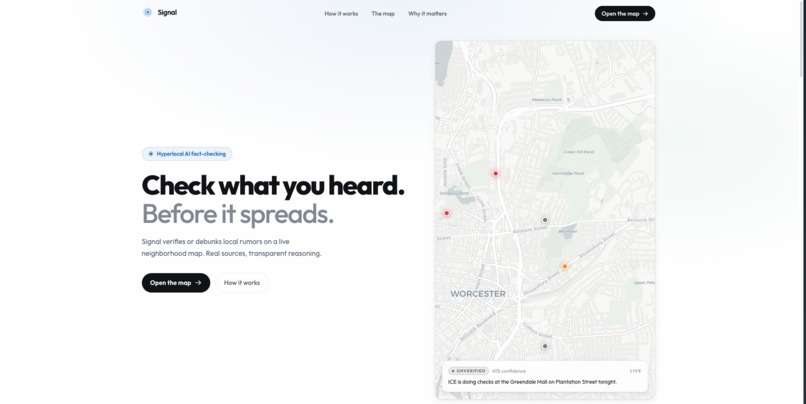Select the red marker near Salisbury Pond

tap(446, 213)
